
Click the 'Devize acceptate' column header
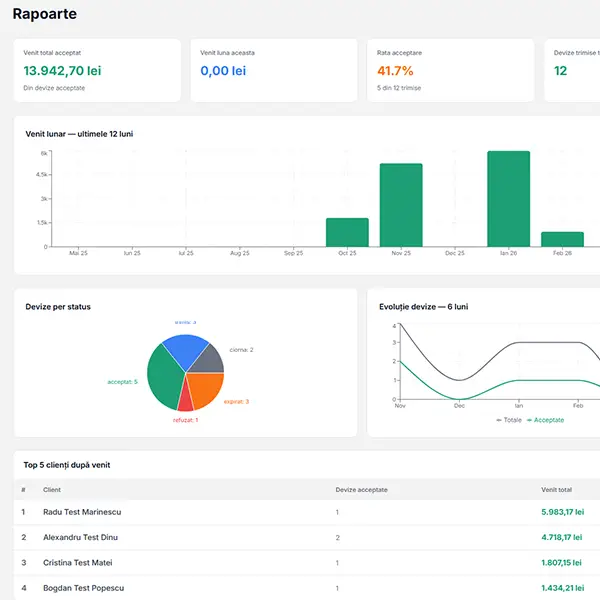tap(362, 490)
